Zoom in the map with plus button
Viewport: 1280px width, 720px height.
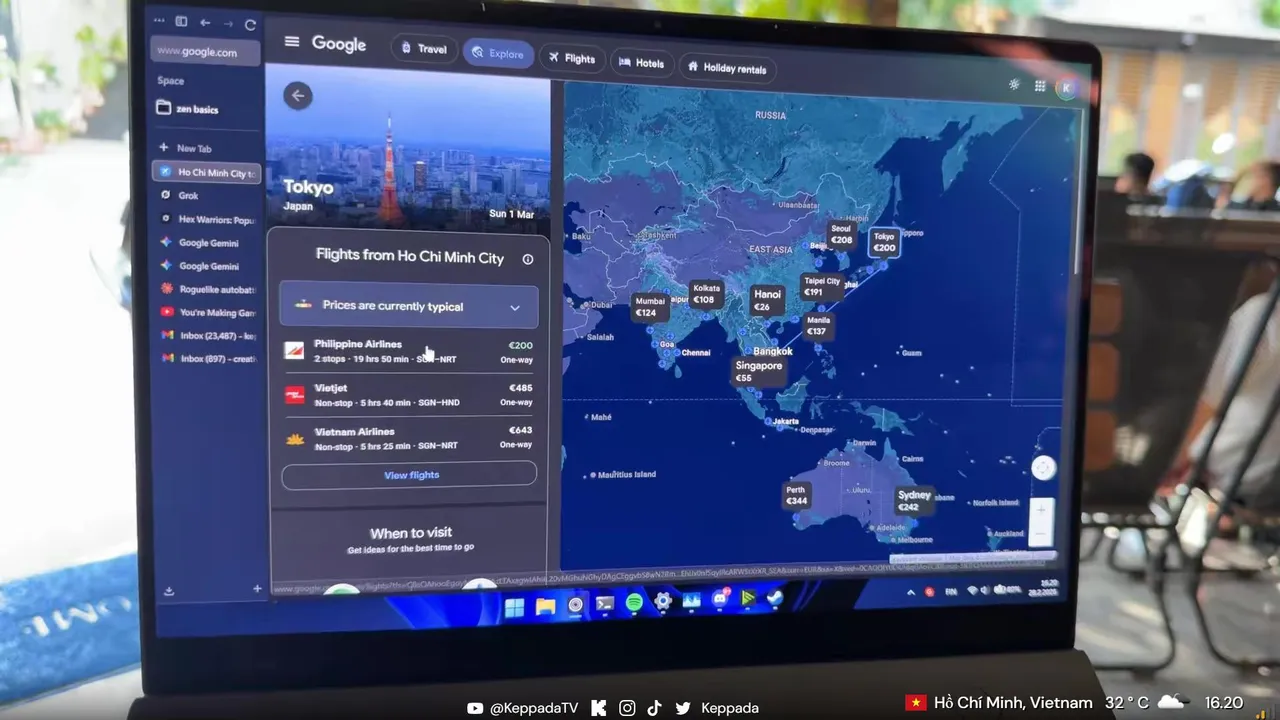[1041, 510]
